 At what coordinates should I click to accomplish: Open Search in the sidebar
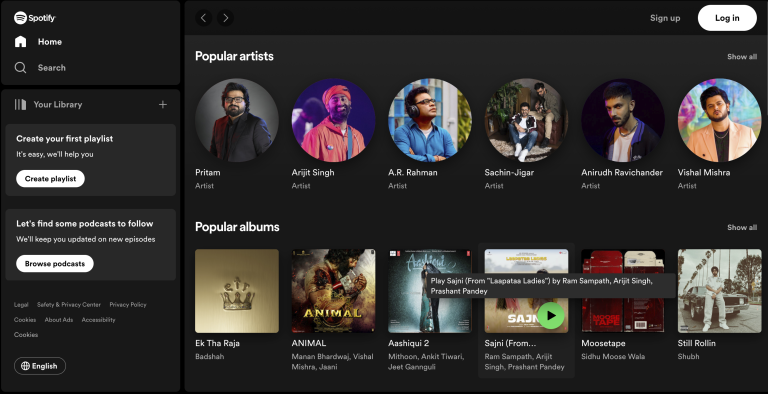[x=40, y=68]
